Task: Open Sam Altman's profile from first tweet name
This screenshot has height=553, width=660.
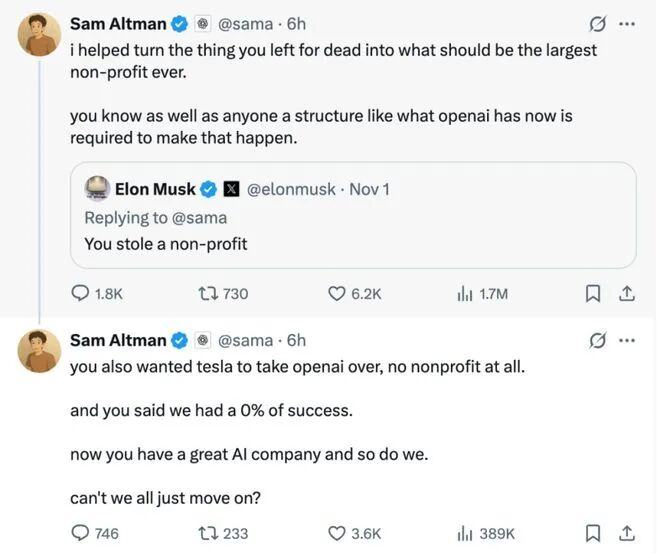Action: (x=118, y=23)
